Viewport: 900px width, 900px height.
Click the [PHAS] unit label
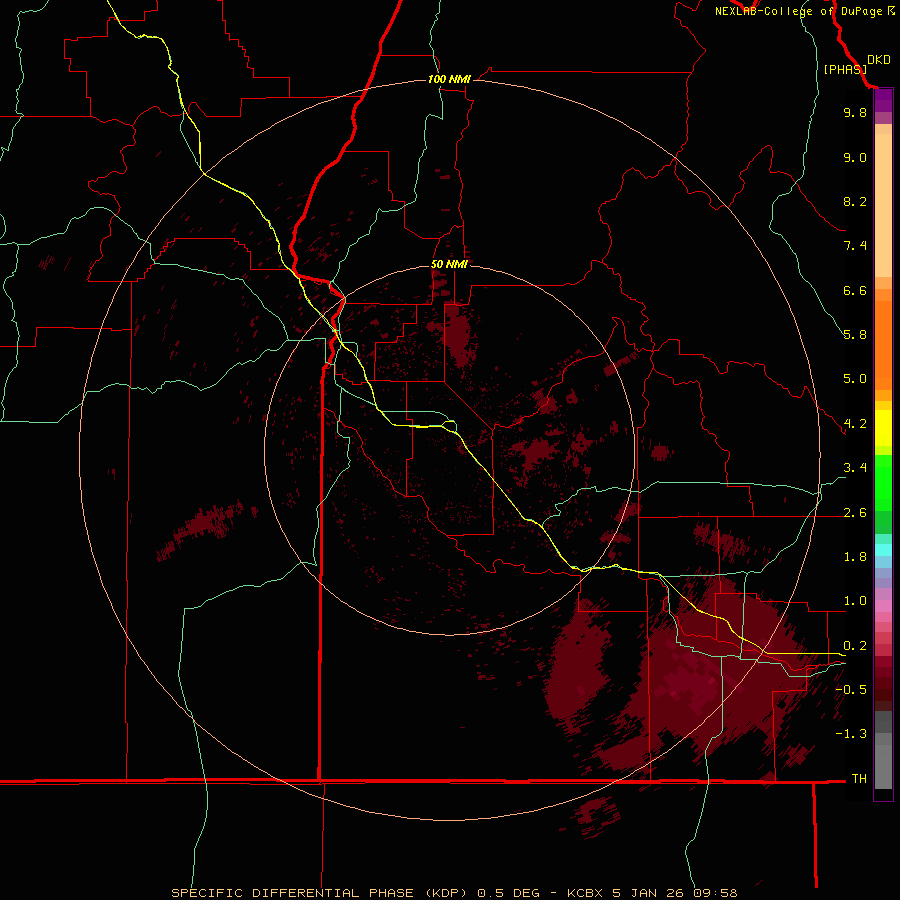click(845, 70)
